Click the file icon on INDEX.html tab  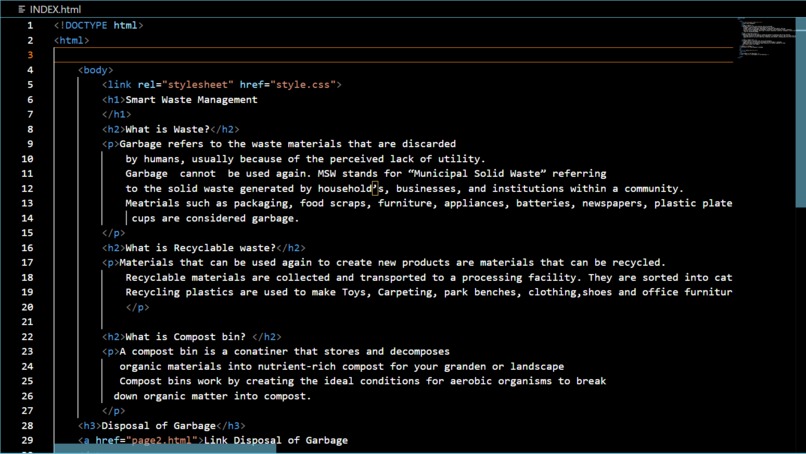click(x=22, y=9)
